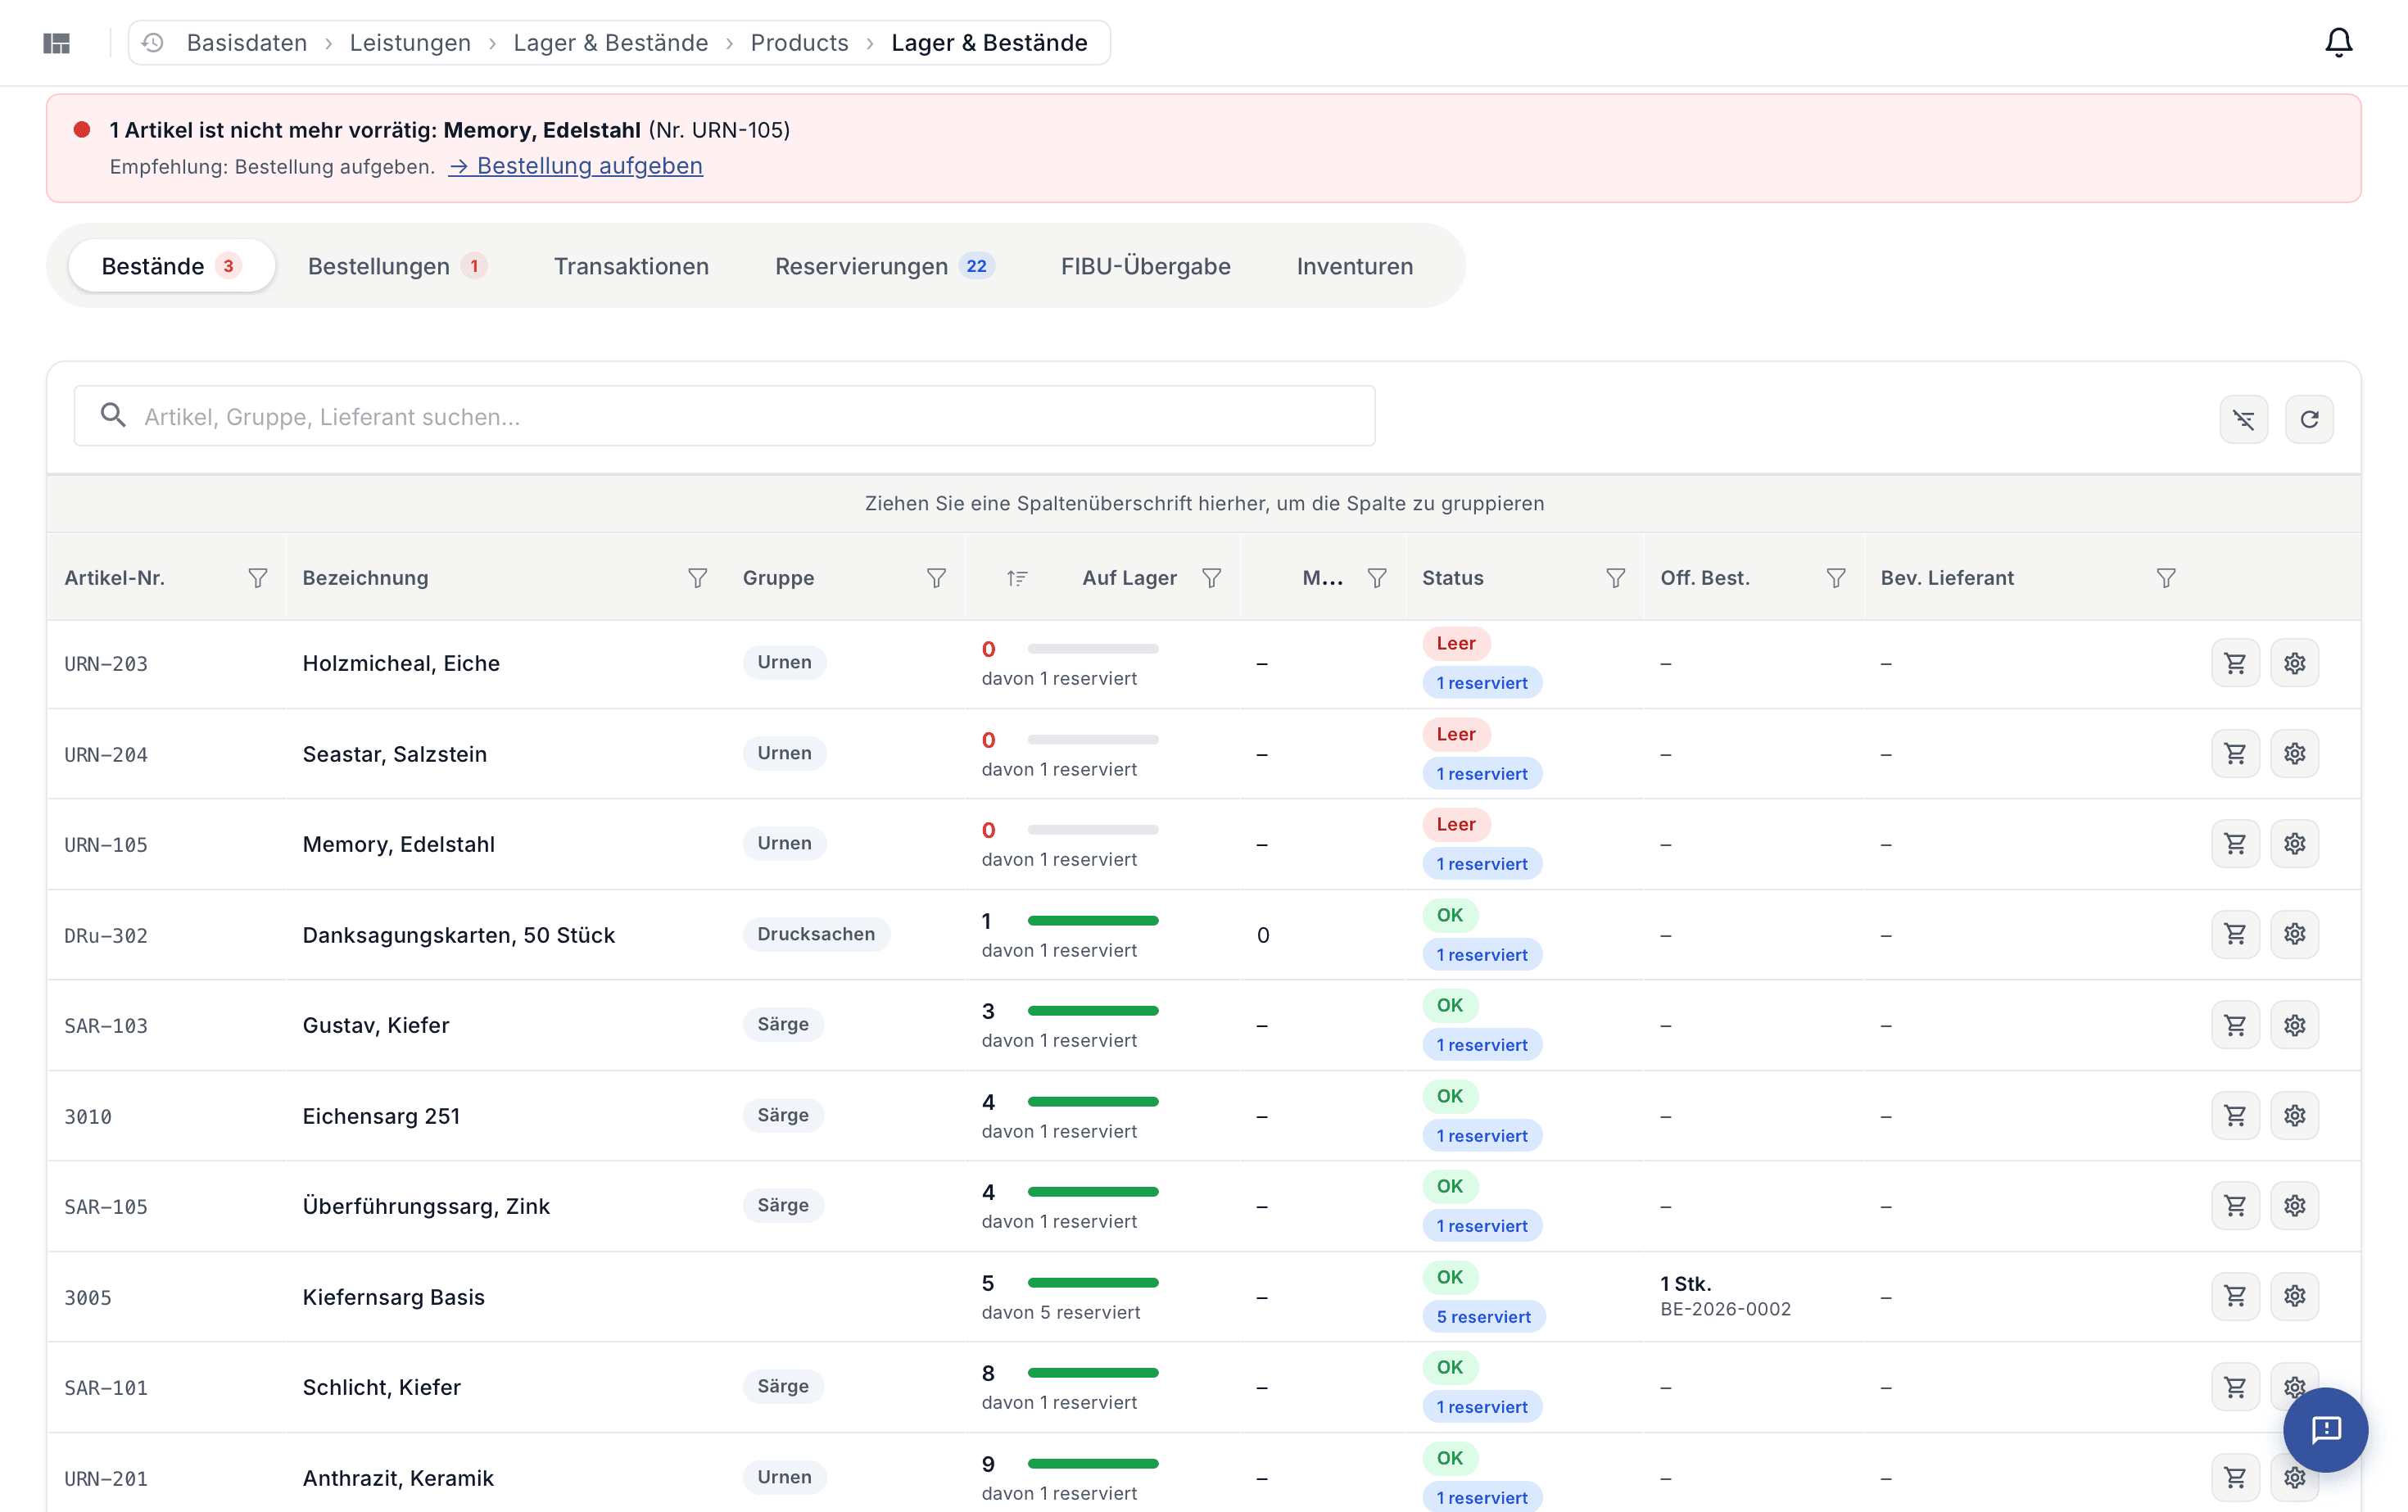Toggle sort order icon on Auf Lager column
This screenshot has width=2408, height=1512.
coord(1017,578)
